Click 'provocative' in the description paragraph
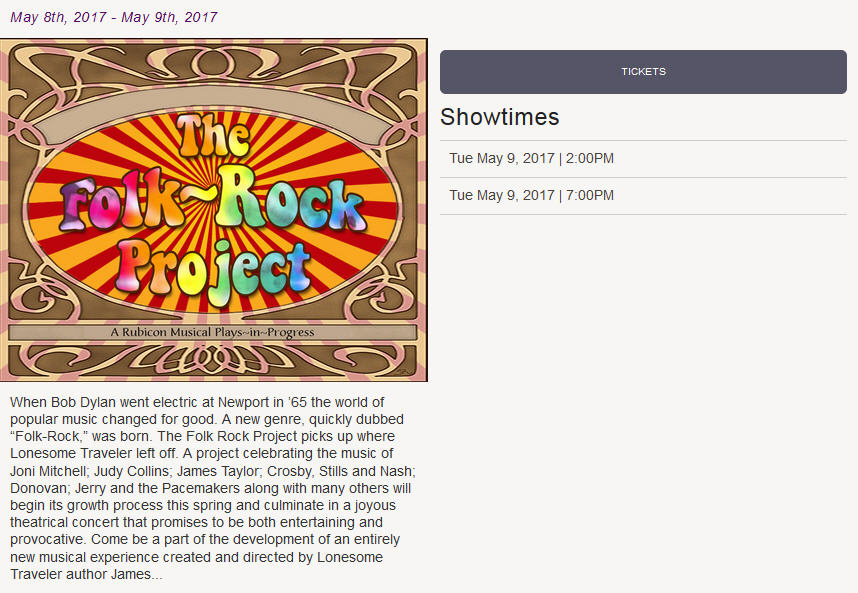The height and width of the screenshot is (593, 858). tap(45, 540)
